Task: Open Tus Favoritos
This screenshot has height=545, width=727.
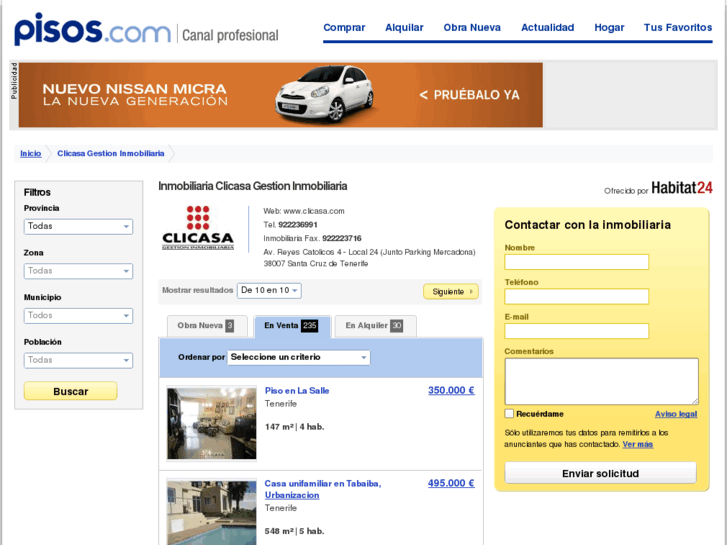Action: 678,27
